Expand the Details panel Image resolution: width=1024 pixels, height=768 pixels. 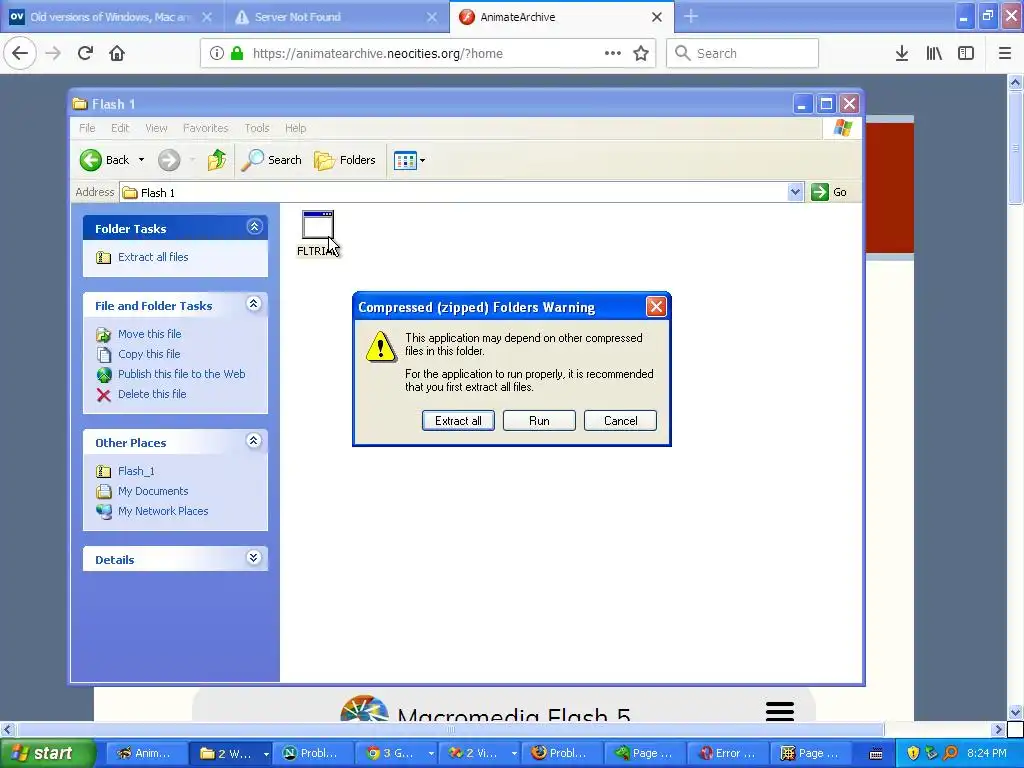[254, 558]
